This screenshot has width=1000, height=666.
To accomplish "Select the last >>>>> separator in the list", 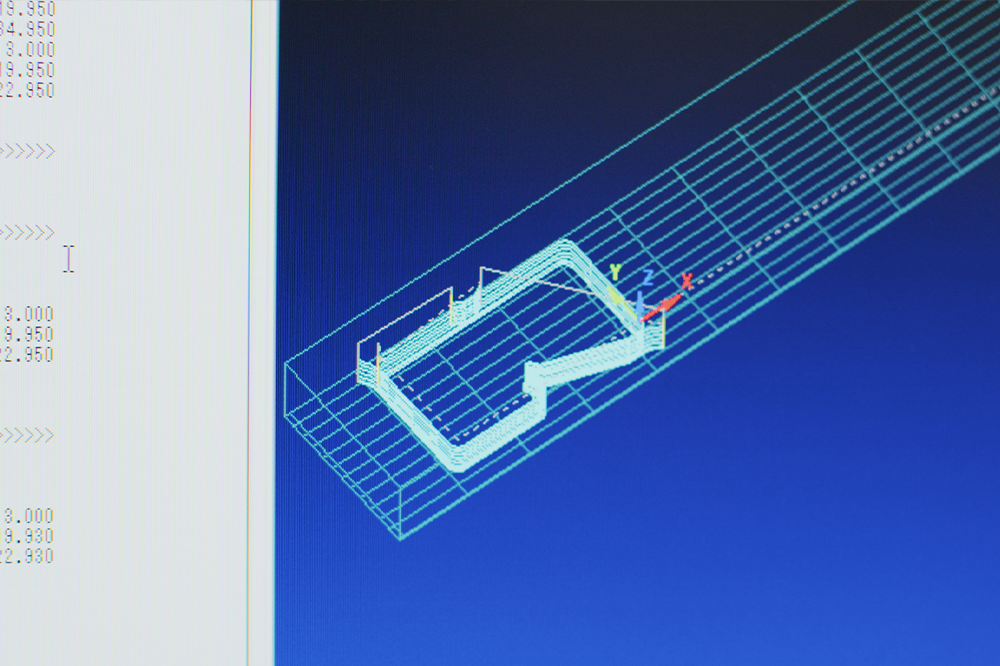I will point(27,435).
